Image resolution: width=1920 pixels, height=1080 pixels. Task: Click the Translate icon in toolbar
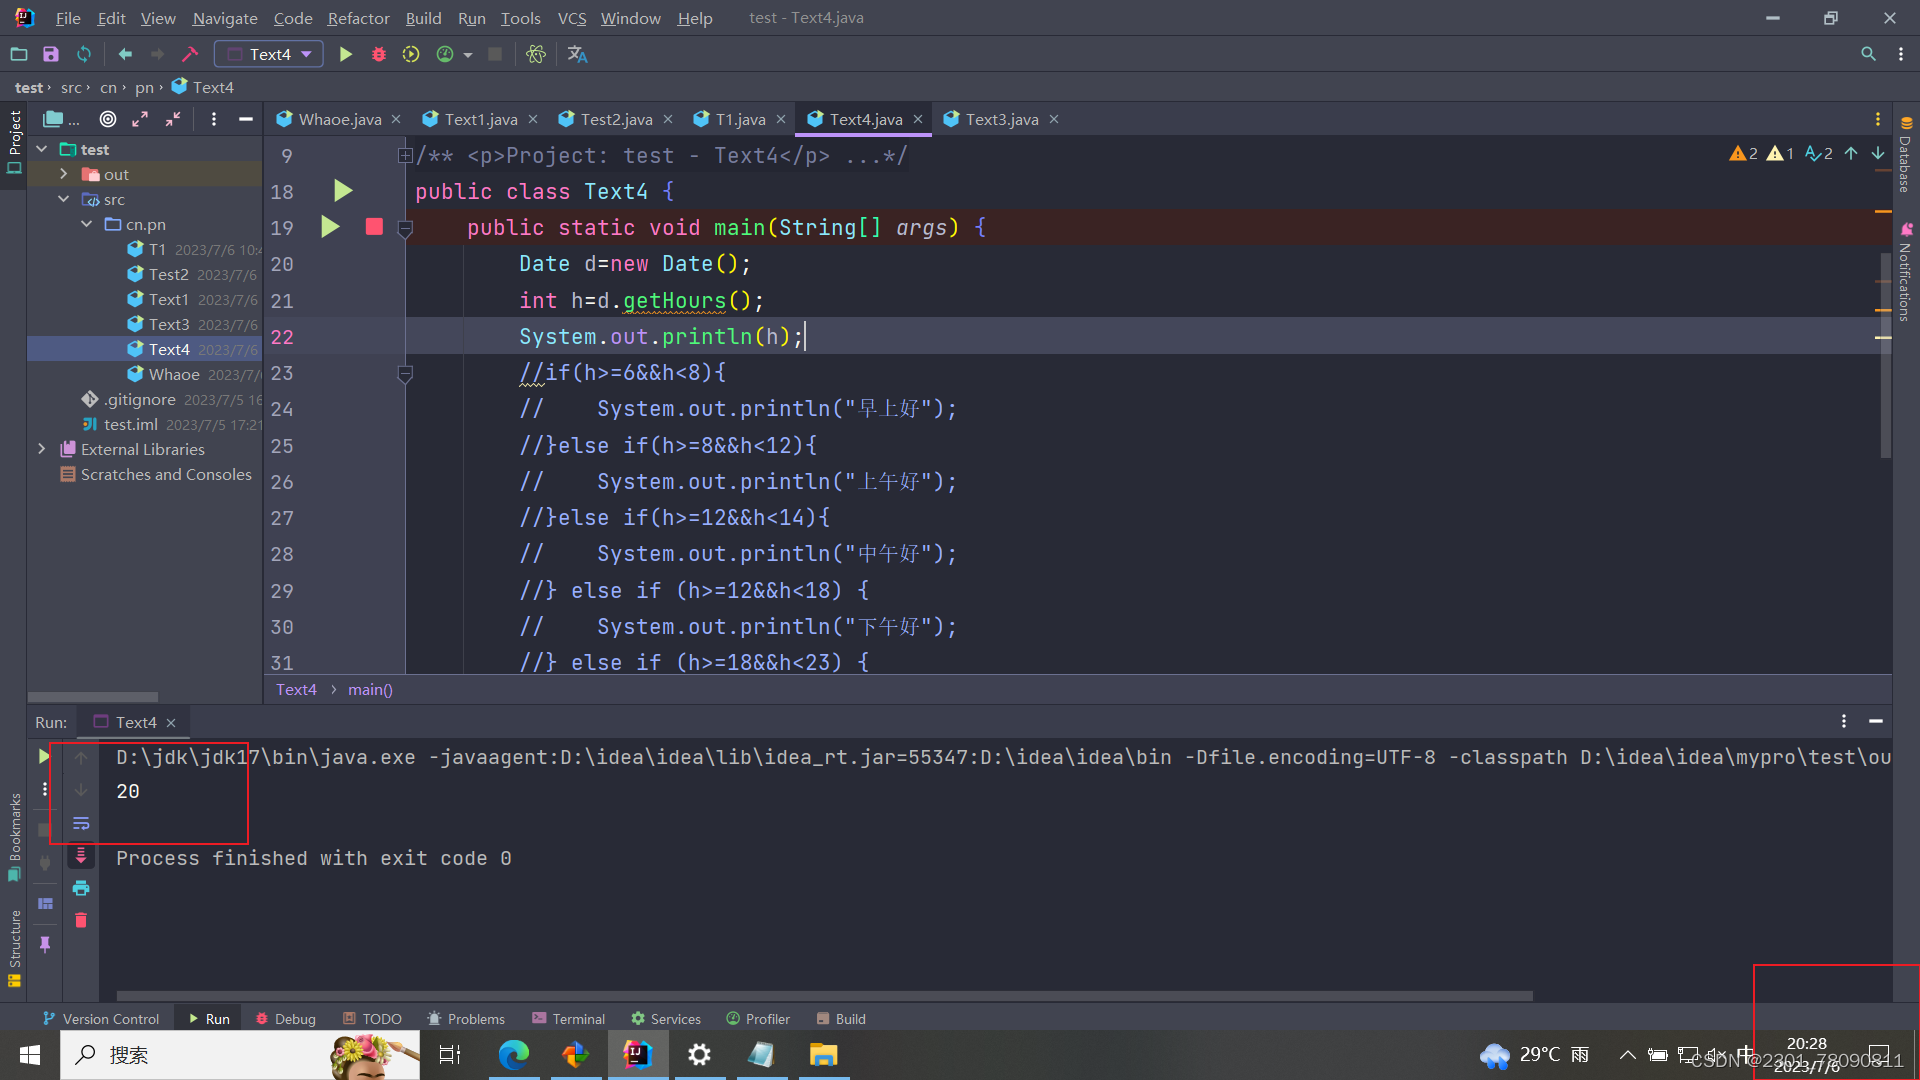(577, 54)
